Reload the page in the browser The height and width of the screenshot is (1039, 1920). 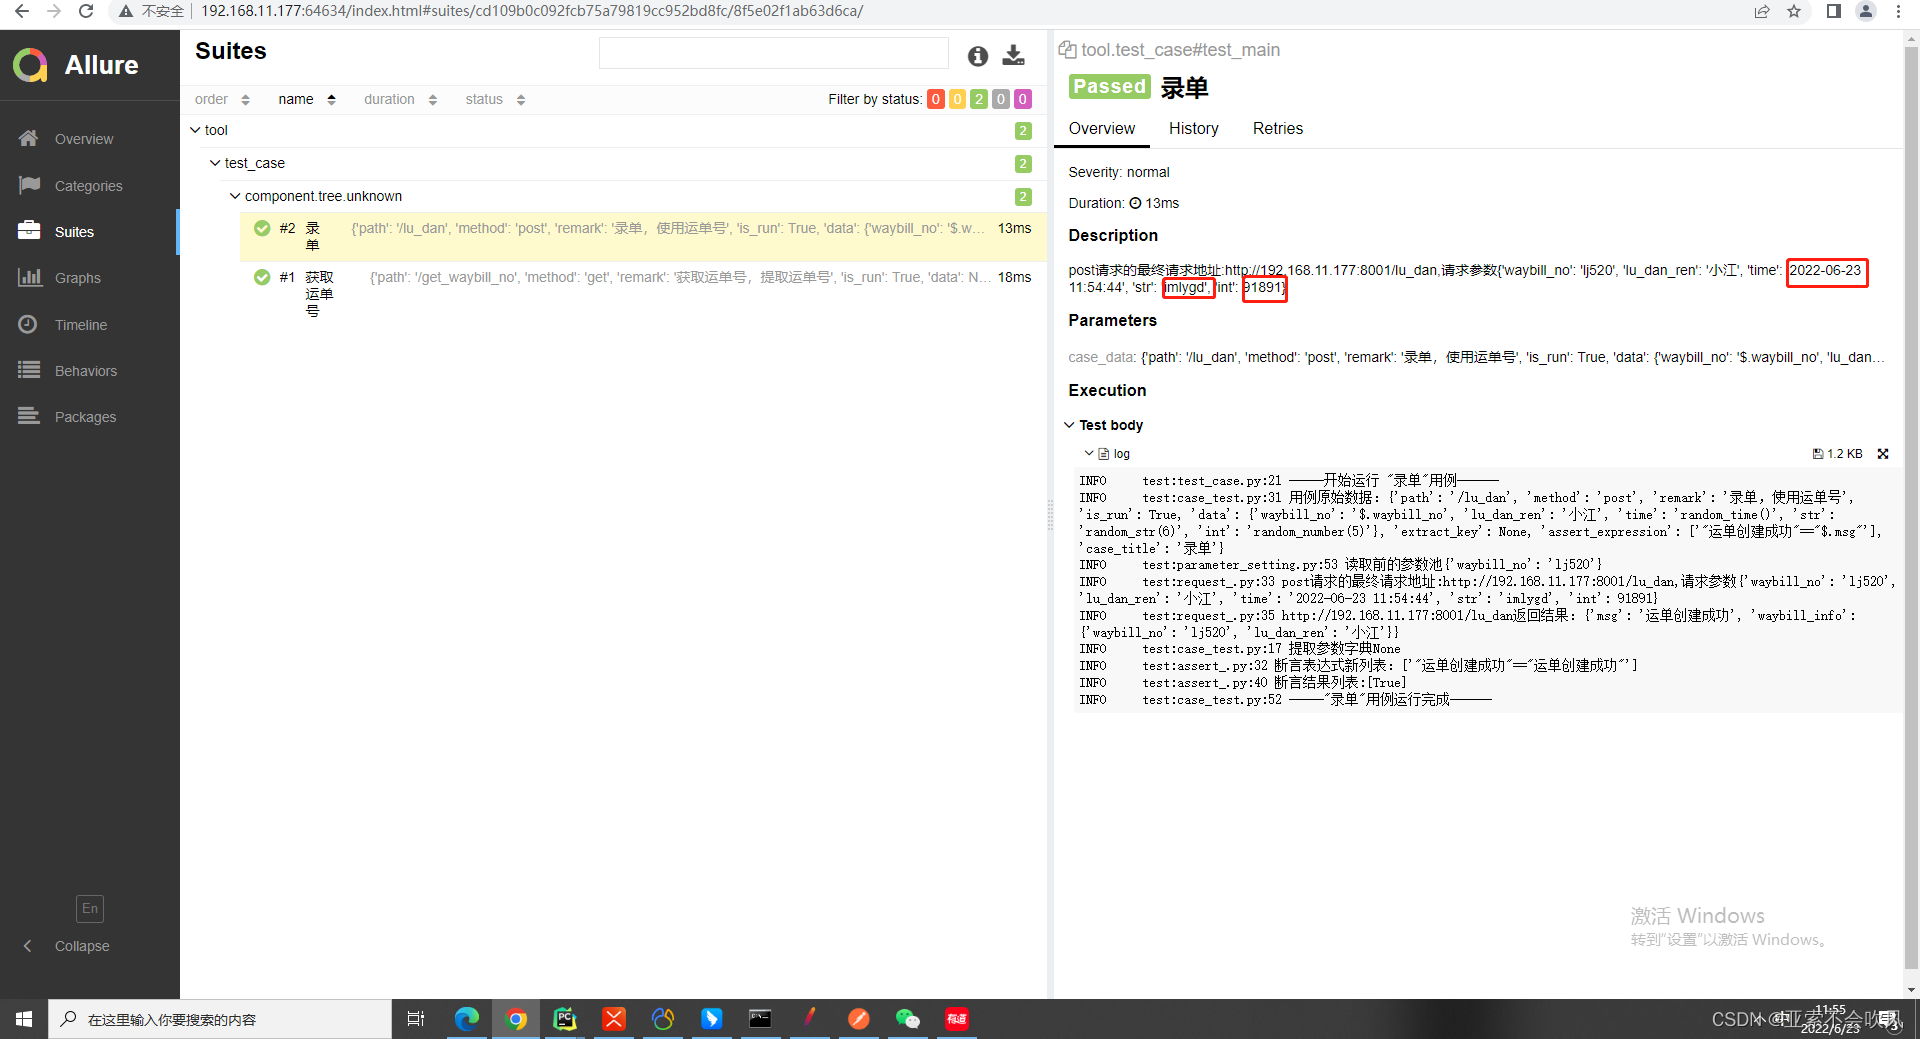(86, 11)
